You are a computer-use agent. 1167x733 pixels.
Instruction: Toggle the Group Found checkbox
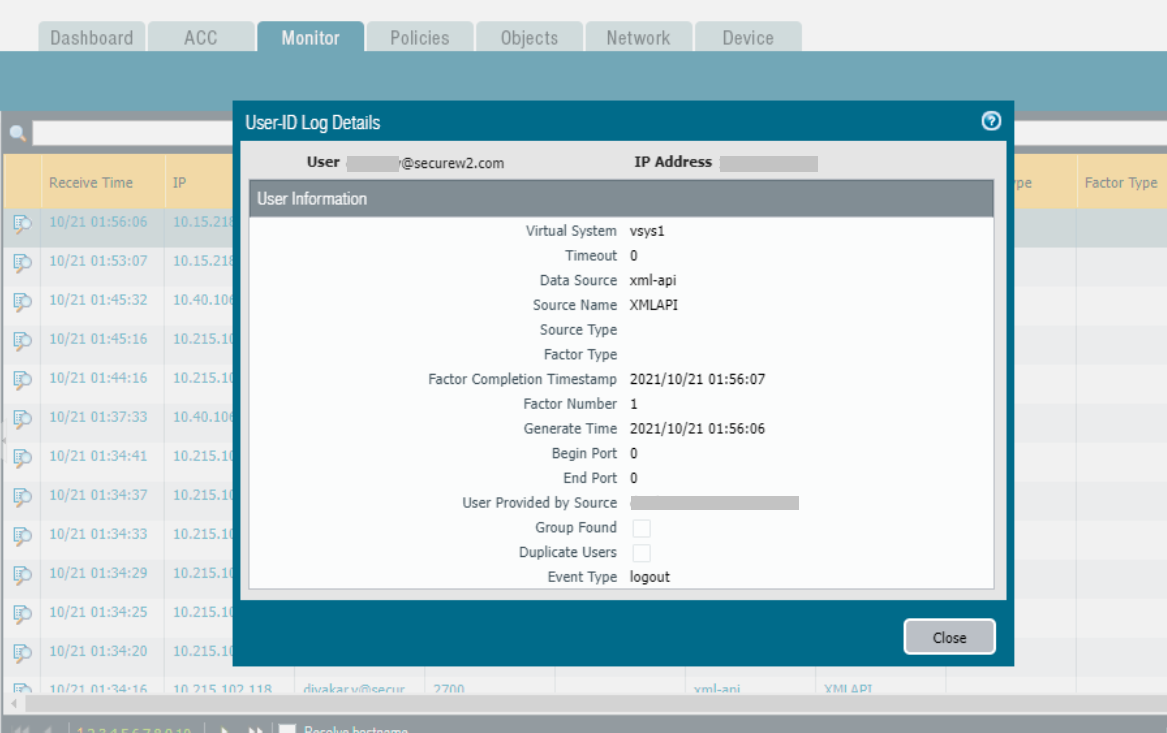(x=641, y=528)
